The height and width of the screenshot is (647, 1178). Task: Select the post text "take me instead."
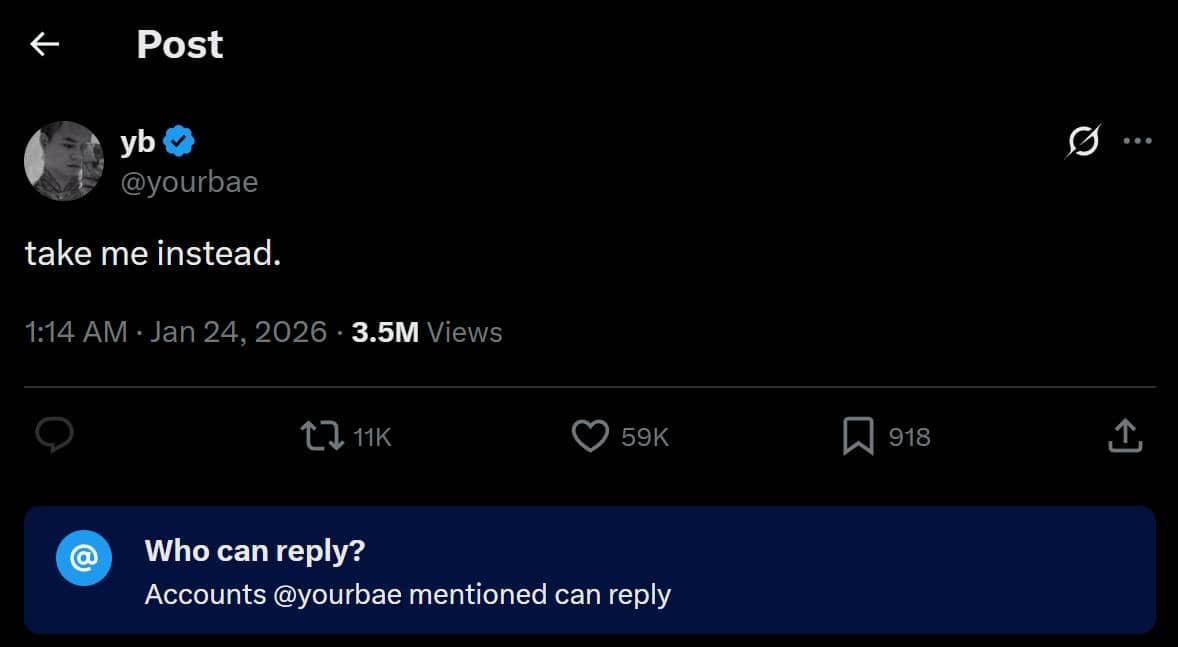[153, 253]
